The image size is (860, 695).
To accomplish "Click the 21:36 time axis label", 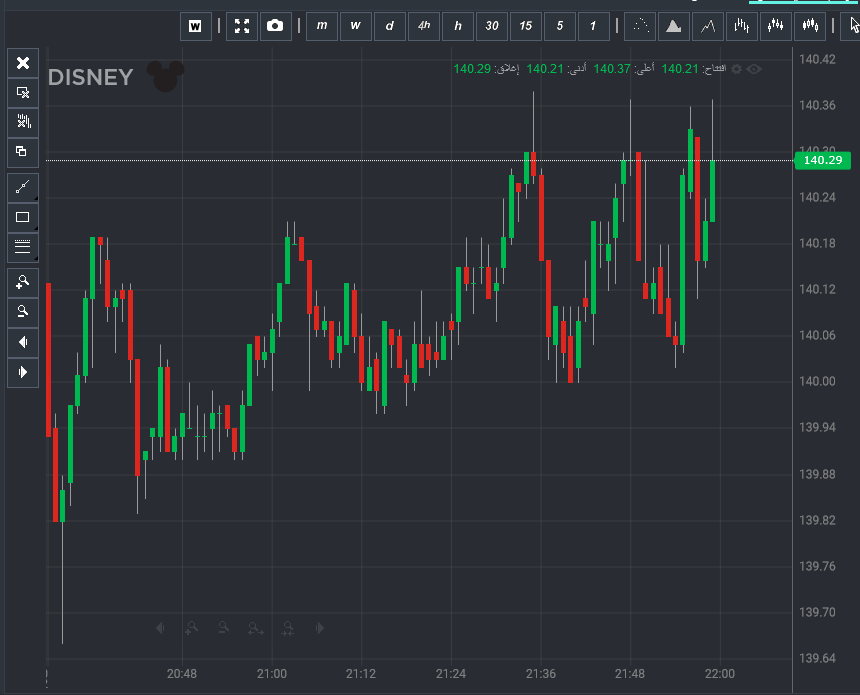I will coord(541,674).
